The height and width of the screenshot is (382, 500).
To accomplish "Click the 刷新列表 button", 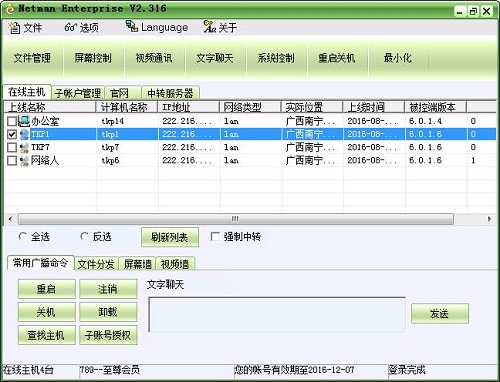I will [x=170, y=237].
